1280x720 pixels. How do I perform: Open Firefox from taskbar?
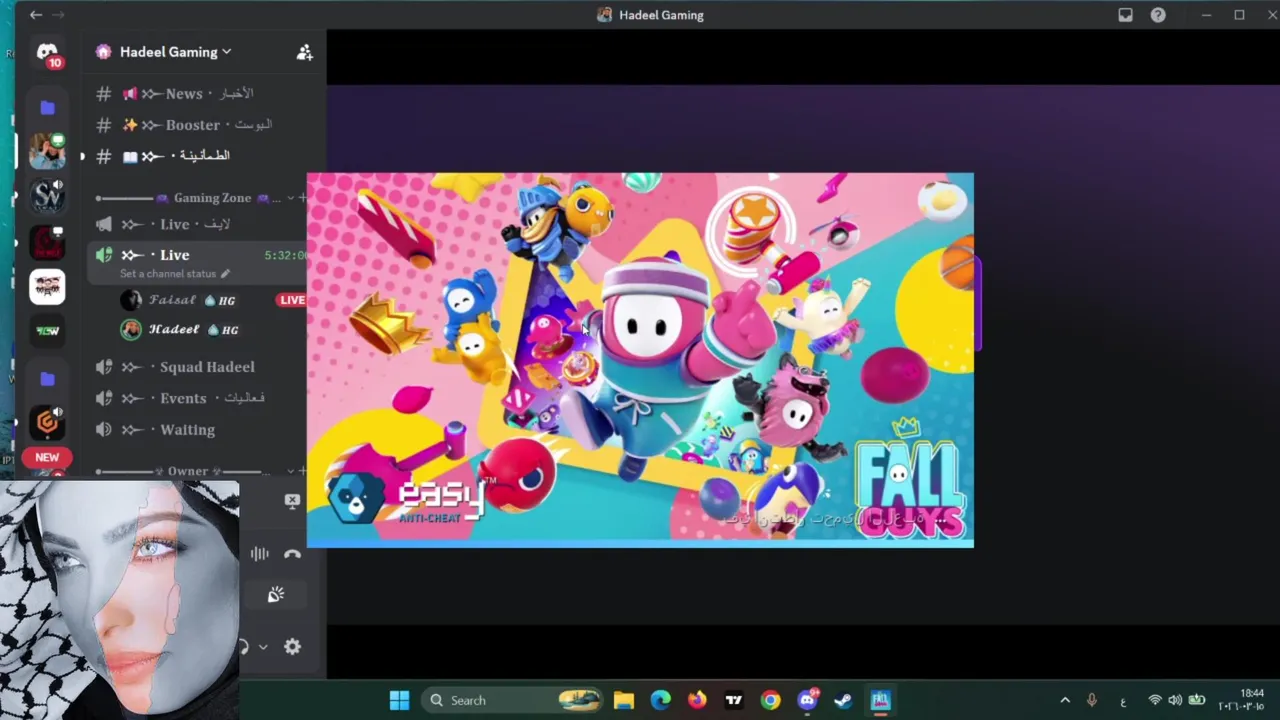tap(697, 700)
